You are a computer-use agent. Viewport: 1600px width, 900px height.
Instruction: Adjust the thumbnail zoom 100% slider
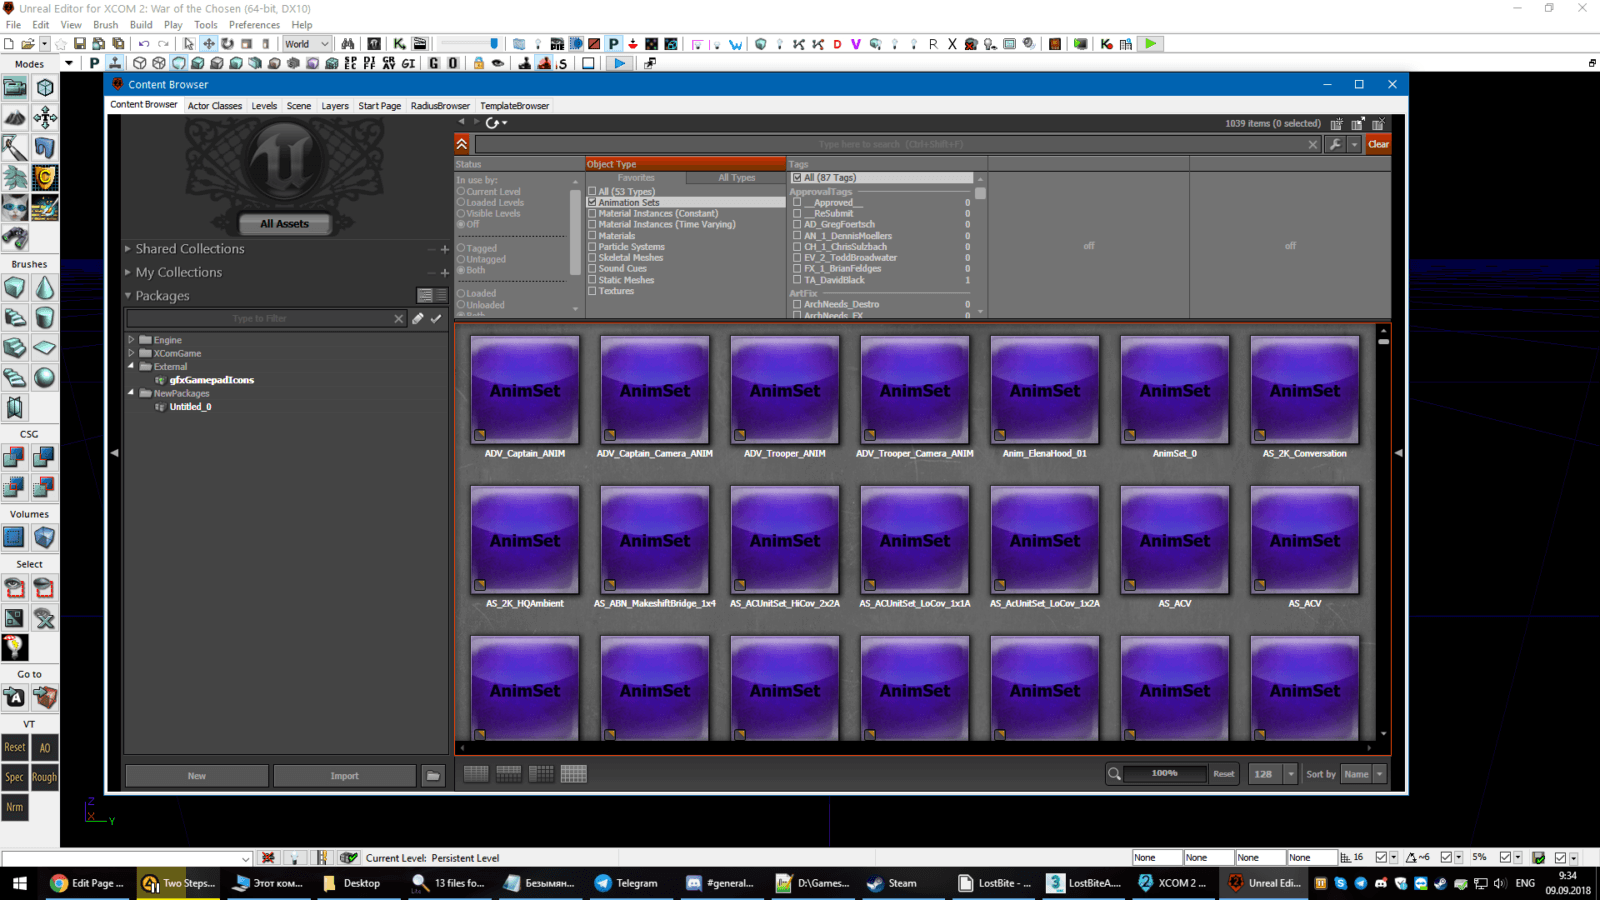(1165, 773)
